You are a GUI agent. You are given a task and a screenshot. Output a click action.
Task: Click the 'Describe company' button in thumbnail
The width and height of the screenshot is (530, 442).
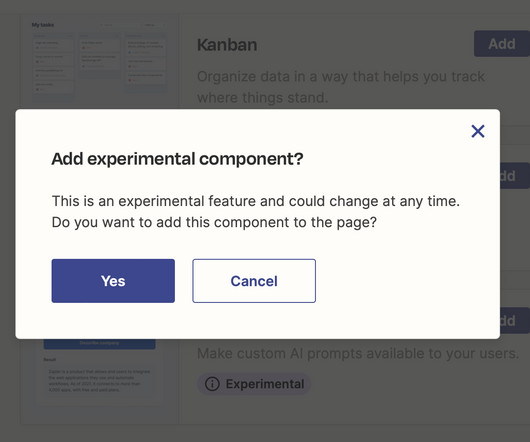point(99,343)
